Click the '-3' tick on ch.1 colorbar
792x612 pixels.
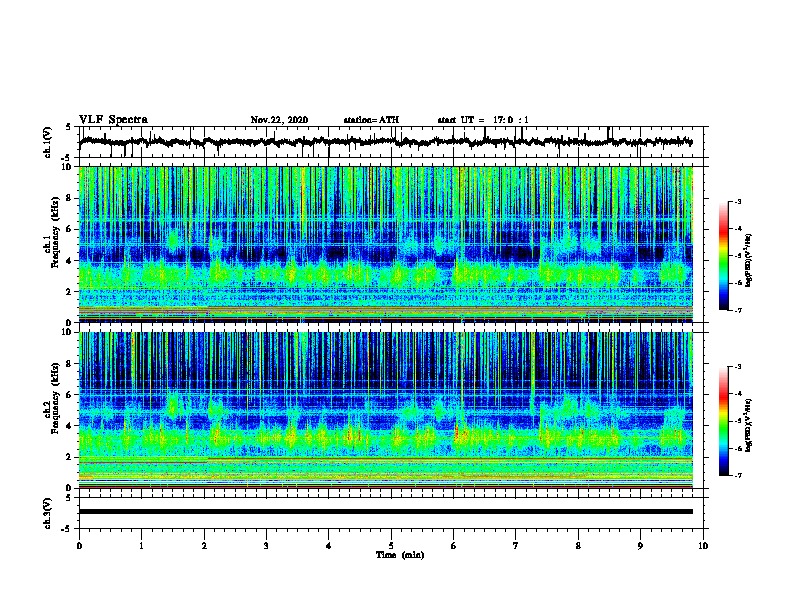737,201
